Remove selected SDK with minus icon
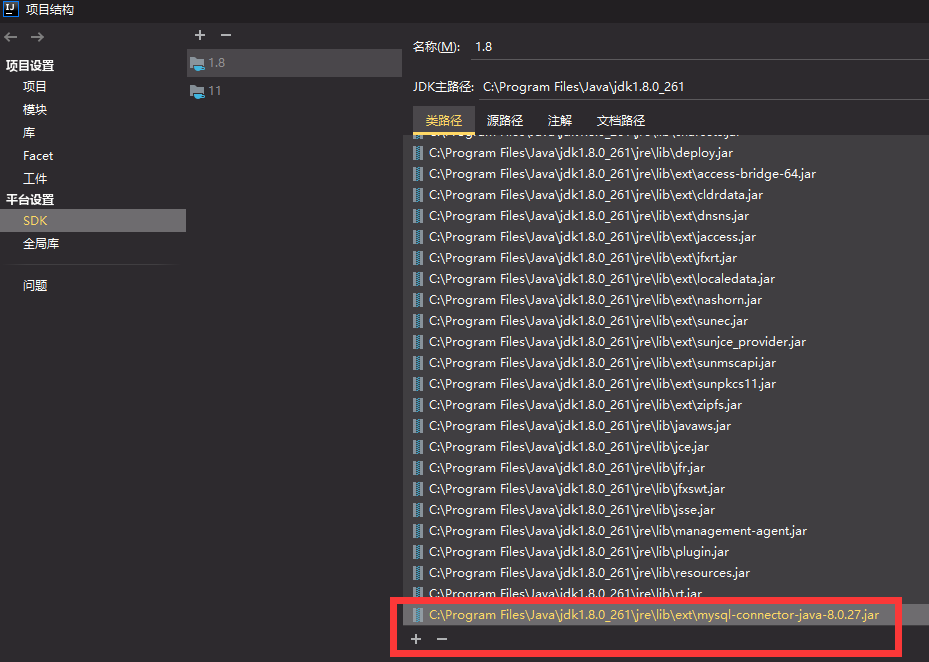This screenshot has height=662, width=929. 226,35
